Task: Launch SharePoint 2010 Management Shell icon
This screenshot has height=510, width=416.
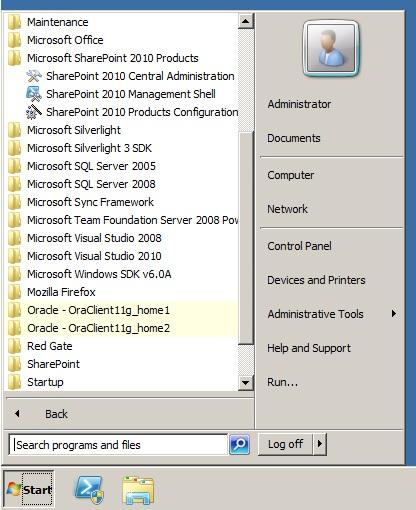Action: 34,94
